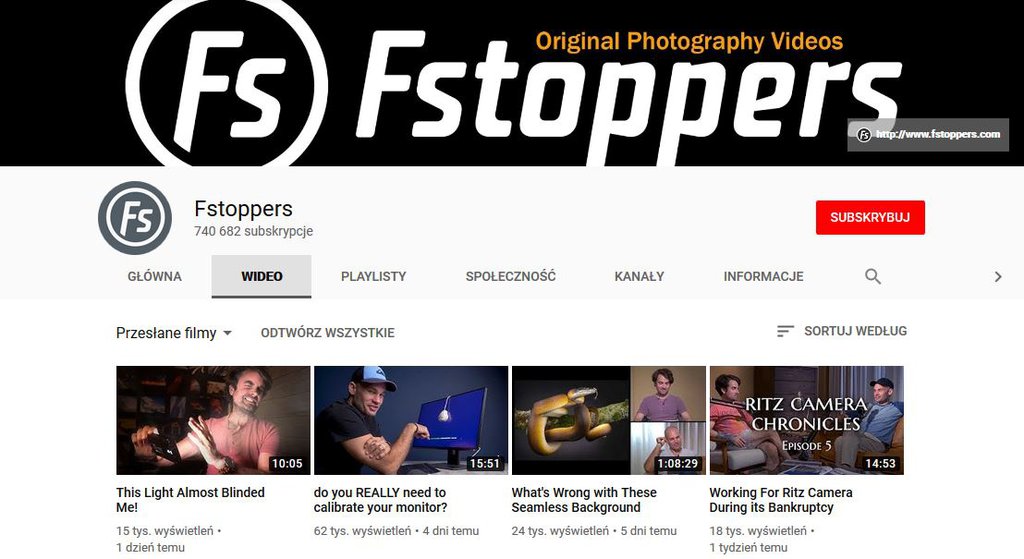Click the channel search magnifier icon
This screenshot has height=559, width=1024.
click(872, 276)
